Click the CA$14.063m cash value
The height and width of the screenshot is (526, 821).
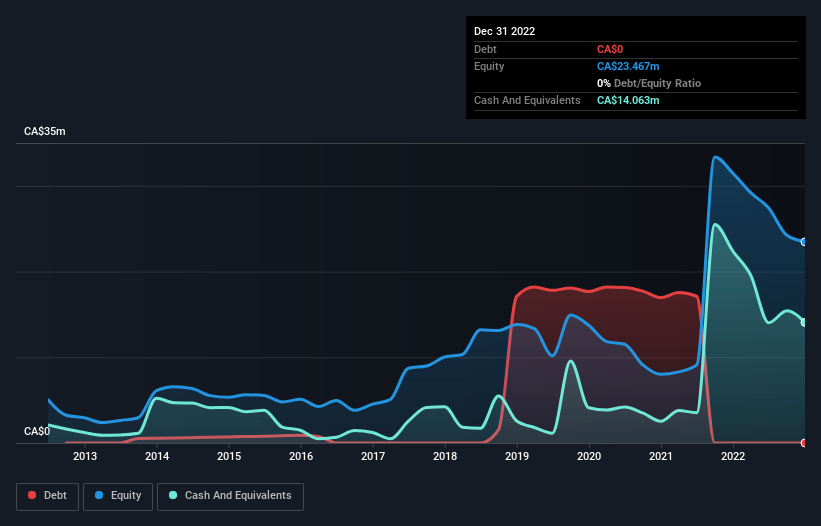(628, 100)
